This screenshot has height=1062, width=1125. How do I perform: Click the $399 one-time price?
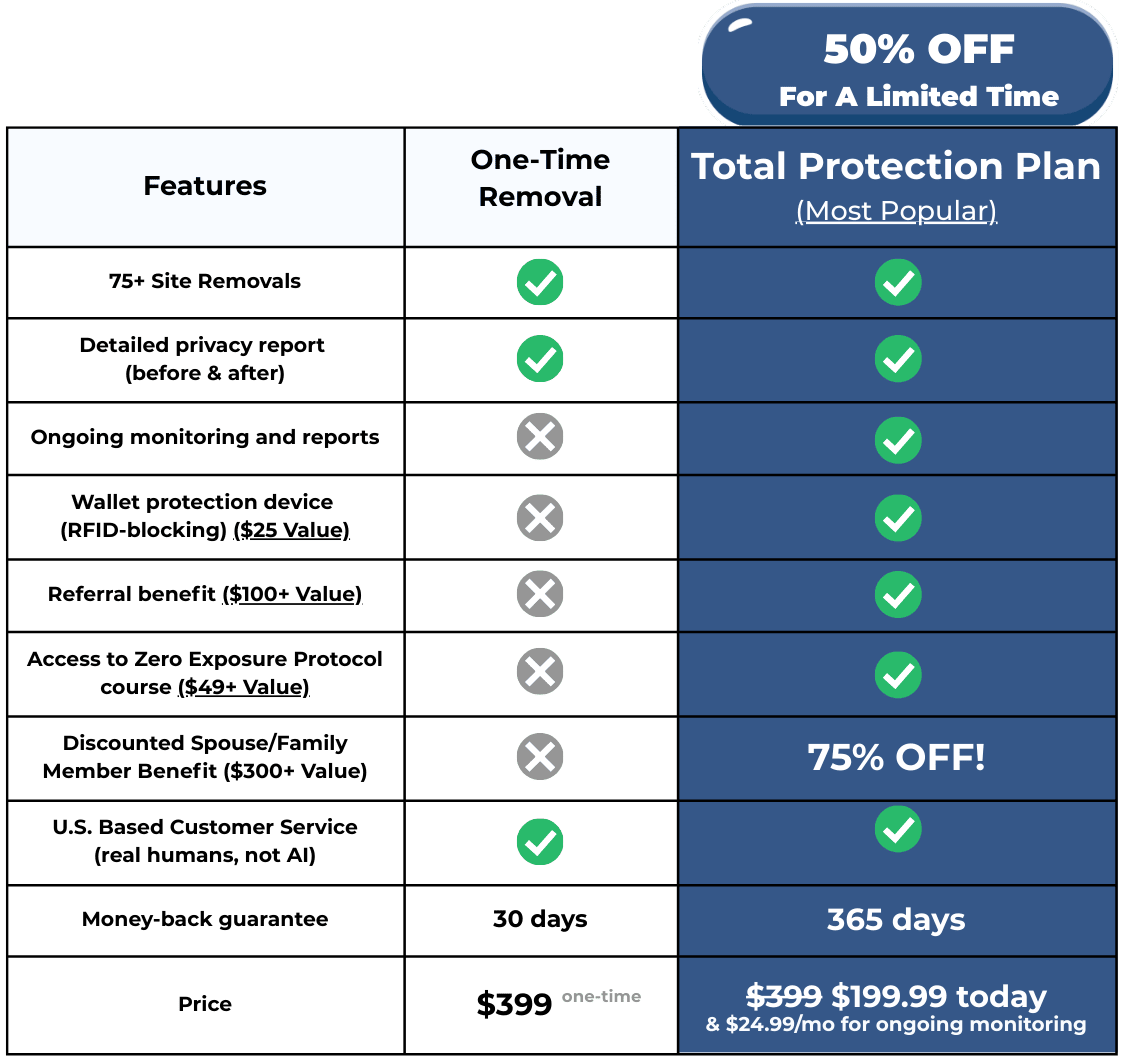tap(514, 1004)
